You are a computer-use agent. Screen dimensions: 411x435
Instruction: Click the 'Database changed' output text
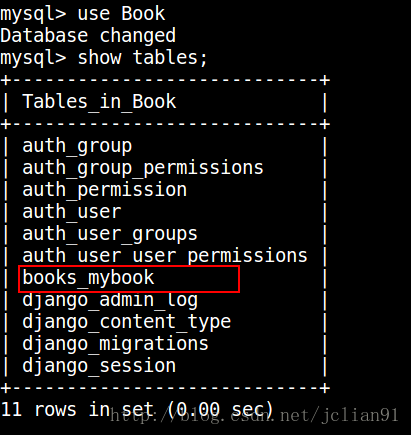(x=88, y=36)
